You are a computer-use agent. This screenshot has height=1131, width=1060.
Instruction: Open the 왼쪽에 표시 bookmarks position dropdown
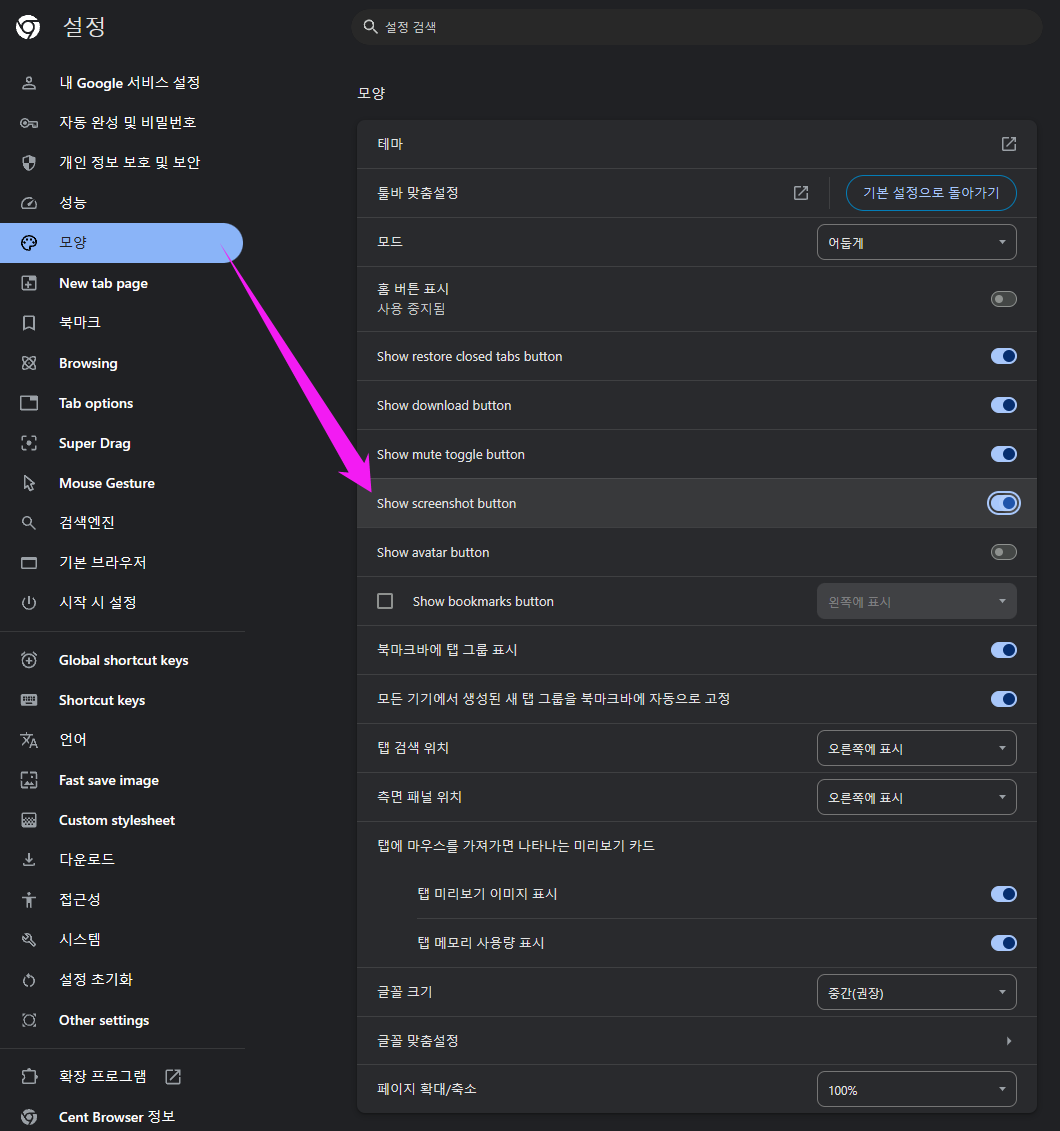point(917,601)
